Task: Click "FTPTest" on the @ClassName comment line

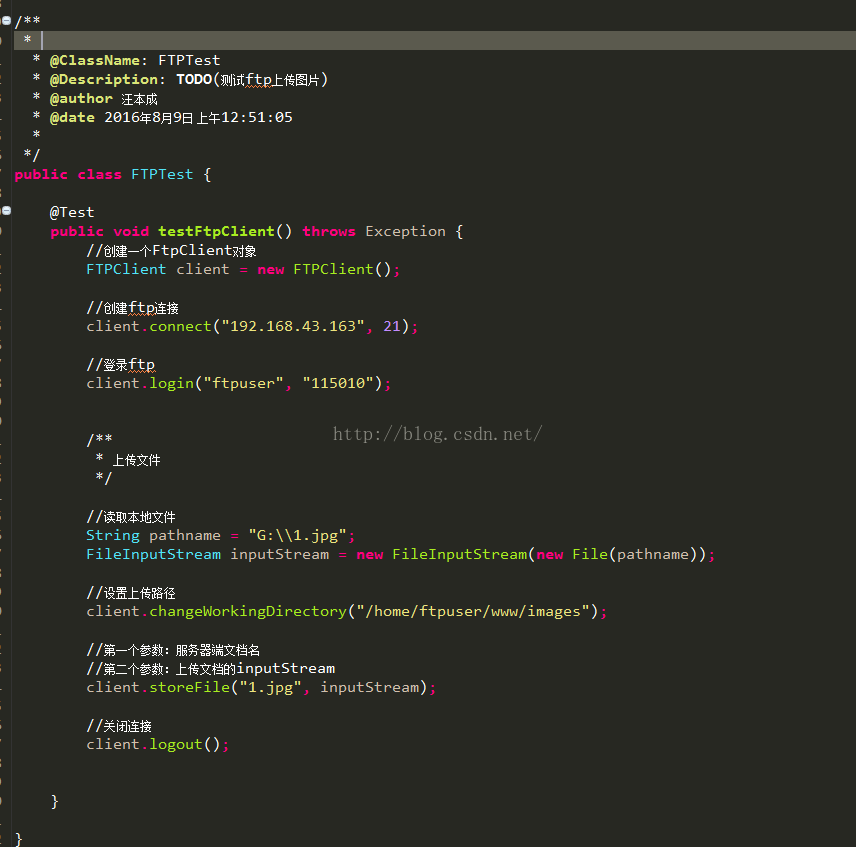Action: (189, 60)
